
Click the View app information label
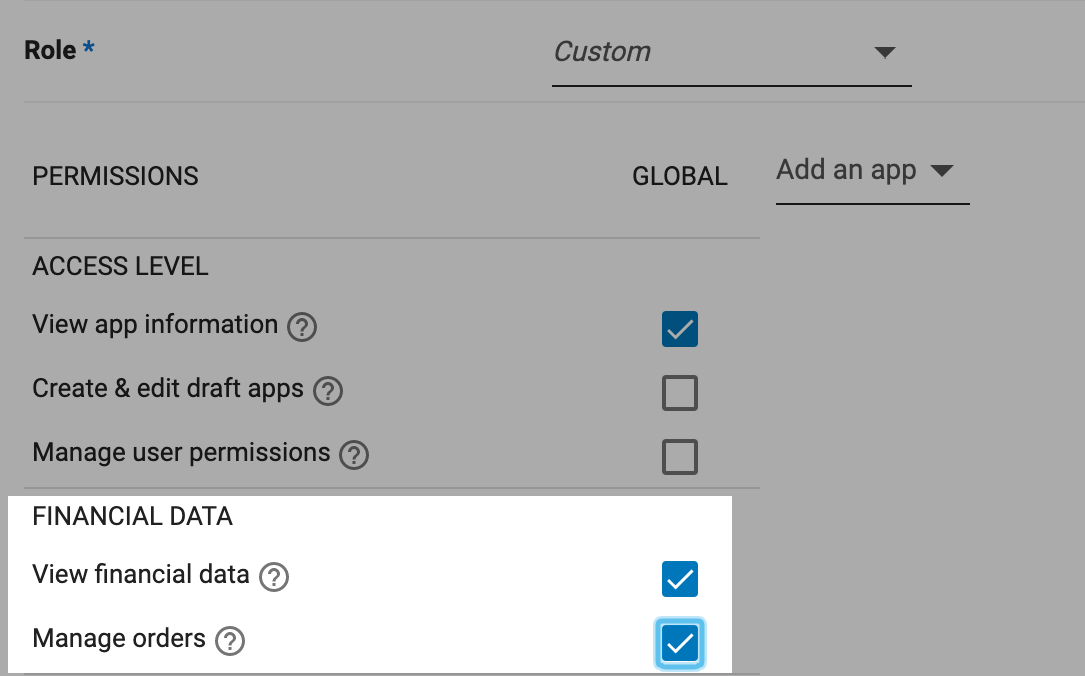(x=155, y=325)
